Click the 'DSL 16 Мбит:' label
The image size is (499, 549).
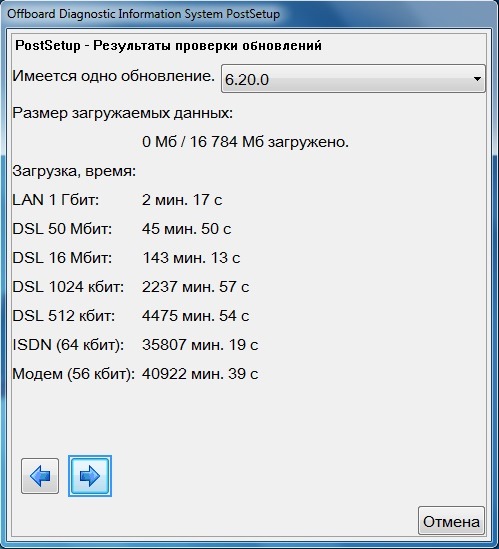(x=62, y=258)
